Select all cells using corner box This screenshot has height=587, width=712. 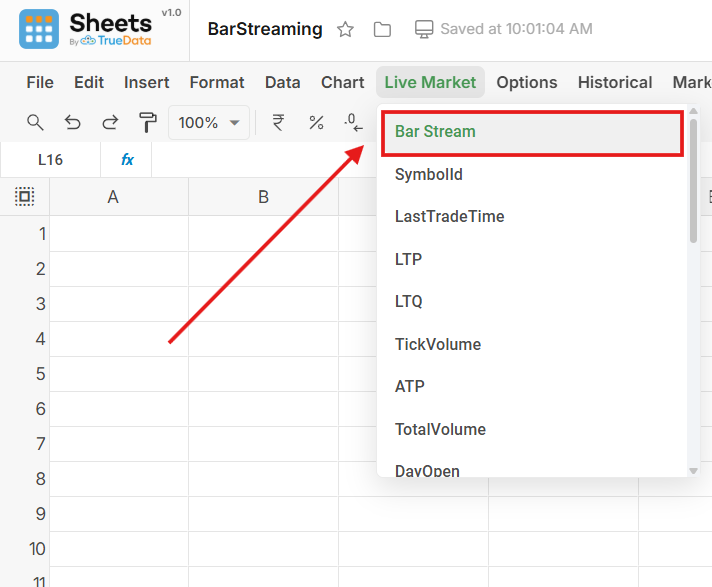click(25, 197)
